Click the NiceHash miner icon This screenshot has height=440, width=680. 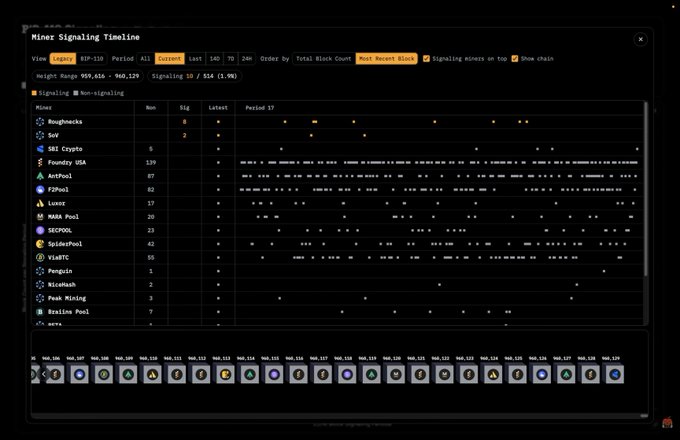(40, 284)
